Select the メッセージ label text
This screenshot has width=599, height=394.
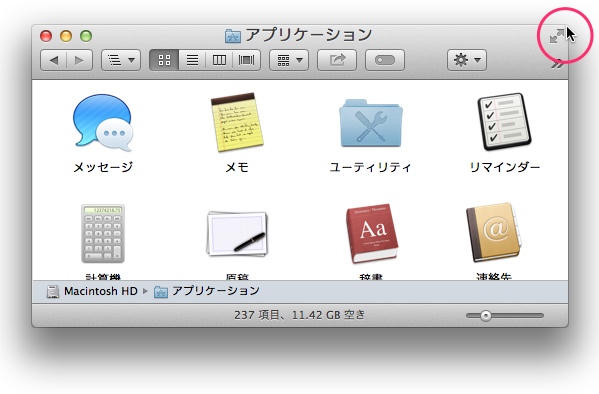point(103,167)
